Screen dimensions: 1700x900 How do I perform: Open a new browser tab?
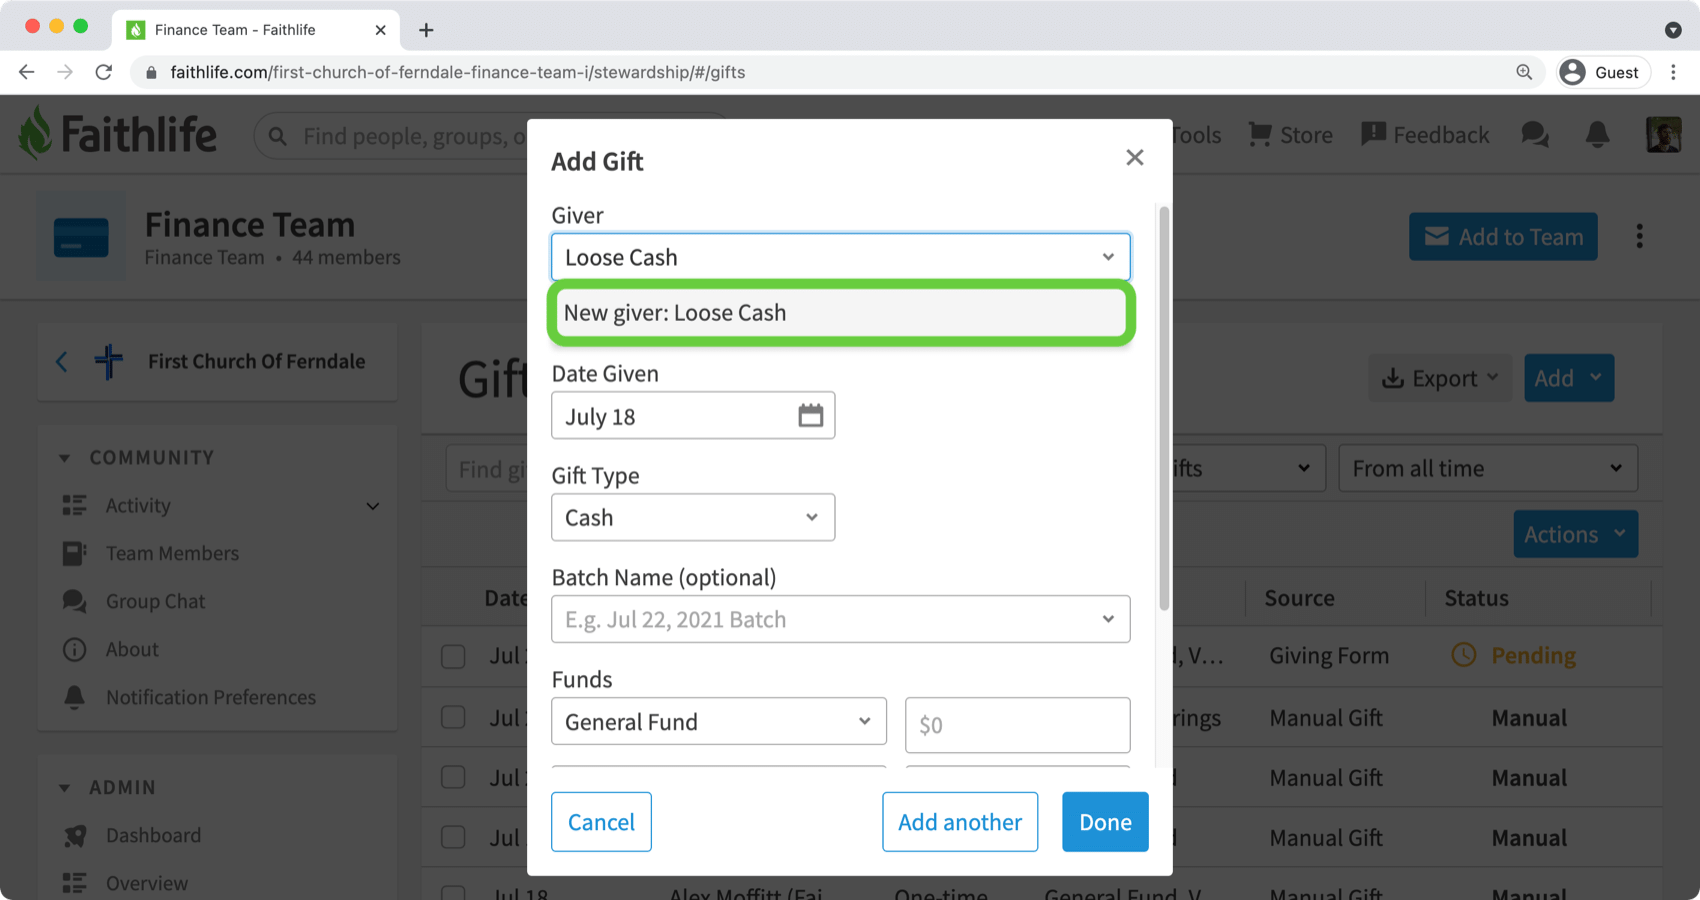coord(426,30)
